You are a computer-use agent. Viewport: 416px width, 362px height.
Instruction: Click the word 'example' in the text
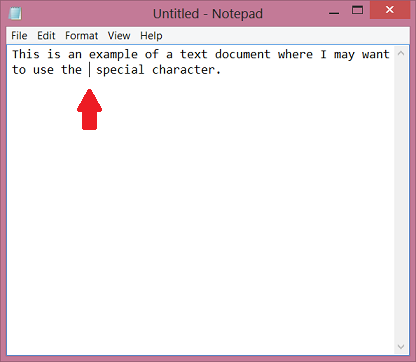coord(113,55)
